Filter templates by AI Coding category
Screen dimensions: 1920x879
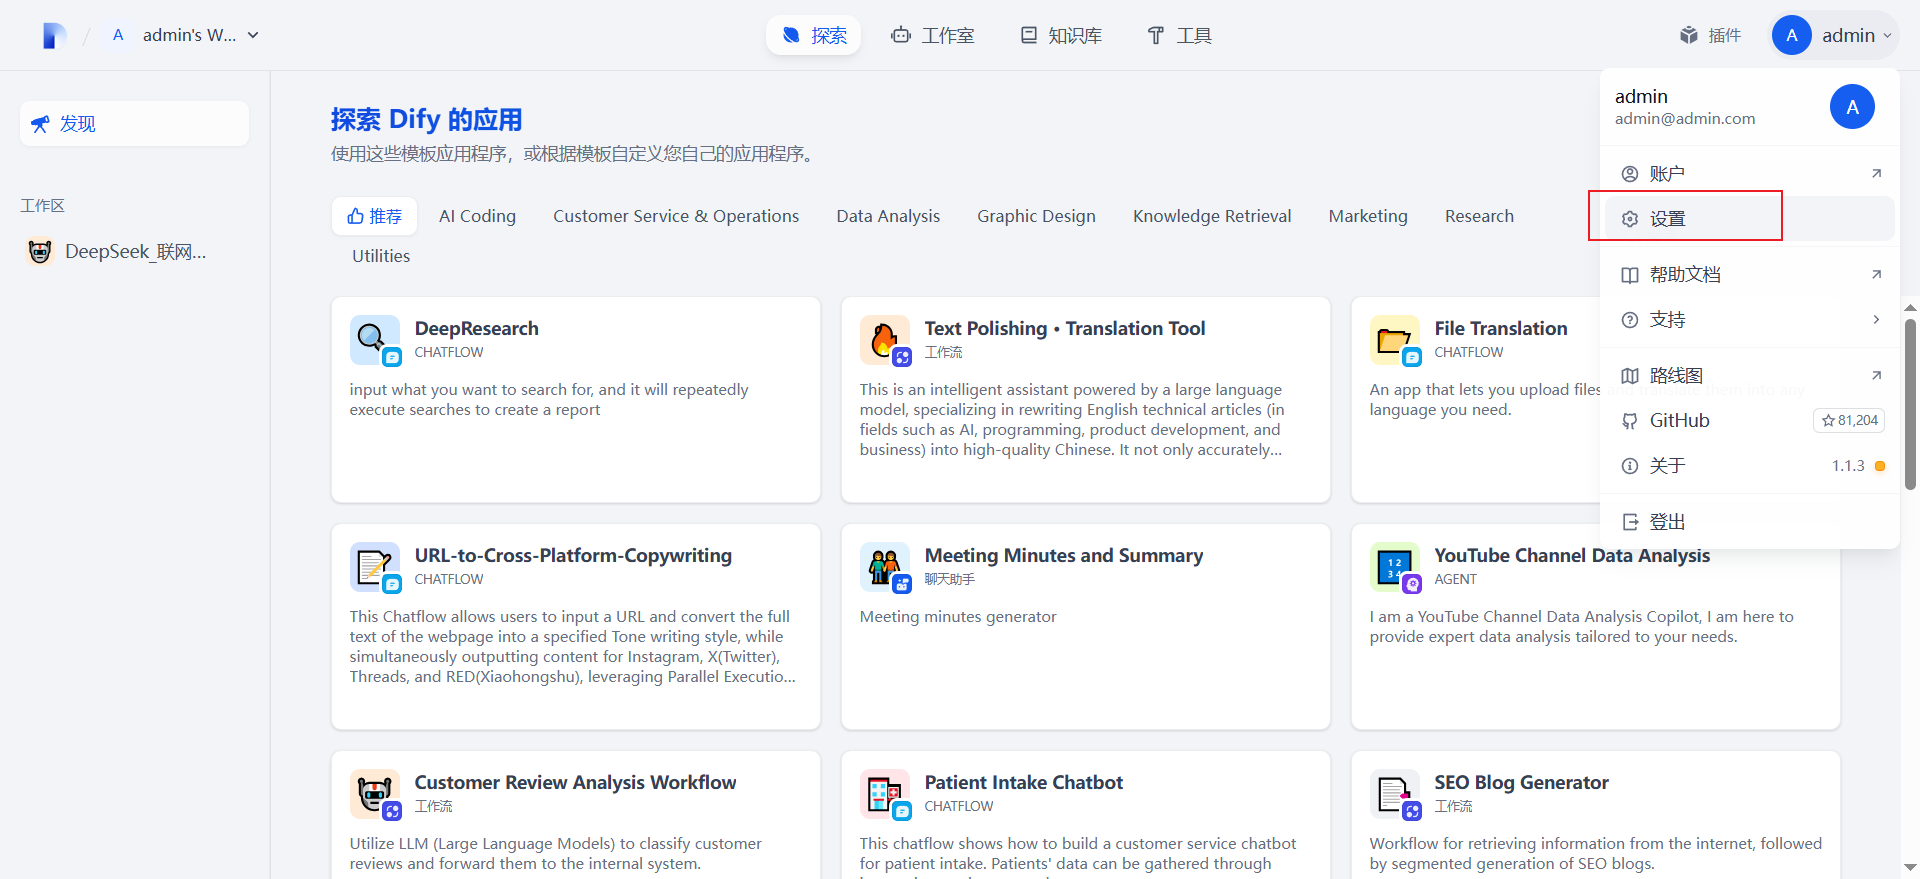tap(477, 216)
